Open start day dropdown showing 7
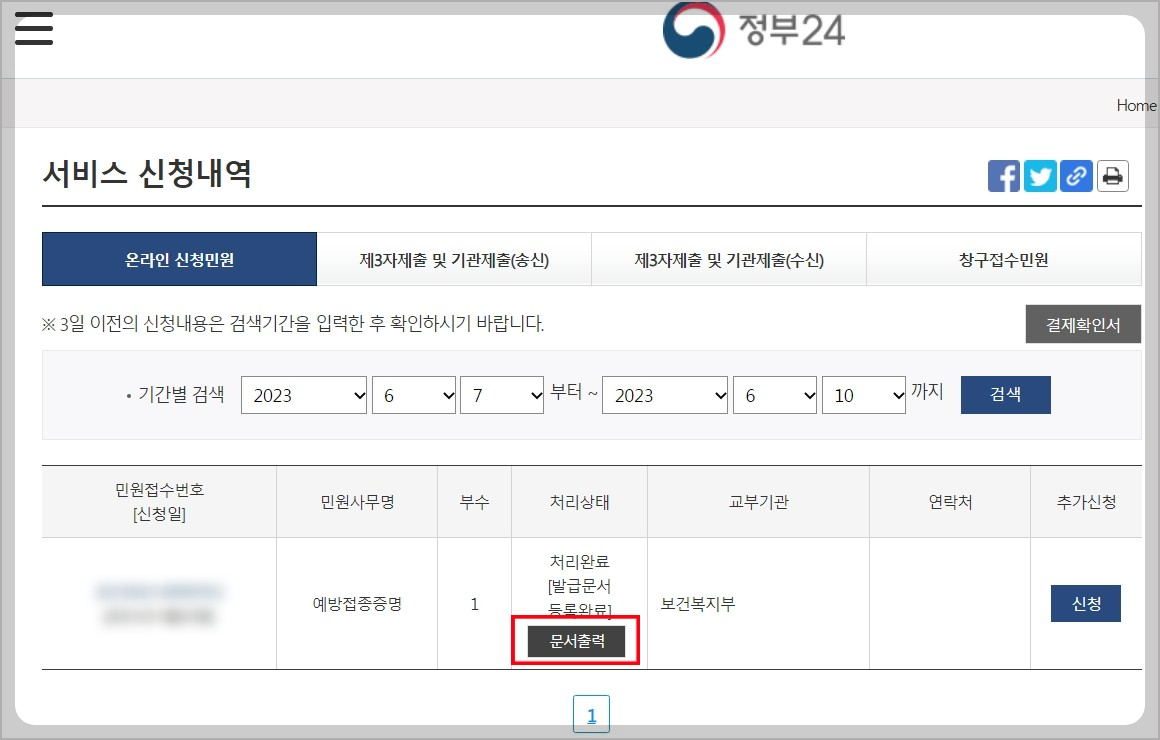The width and height of the screenshot is (1160, 740). [x=502, y=395]
